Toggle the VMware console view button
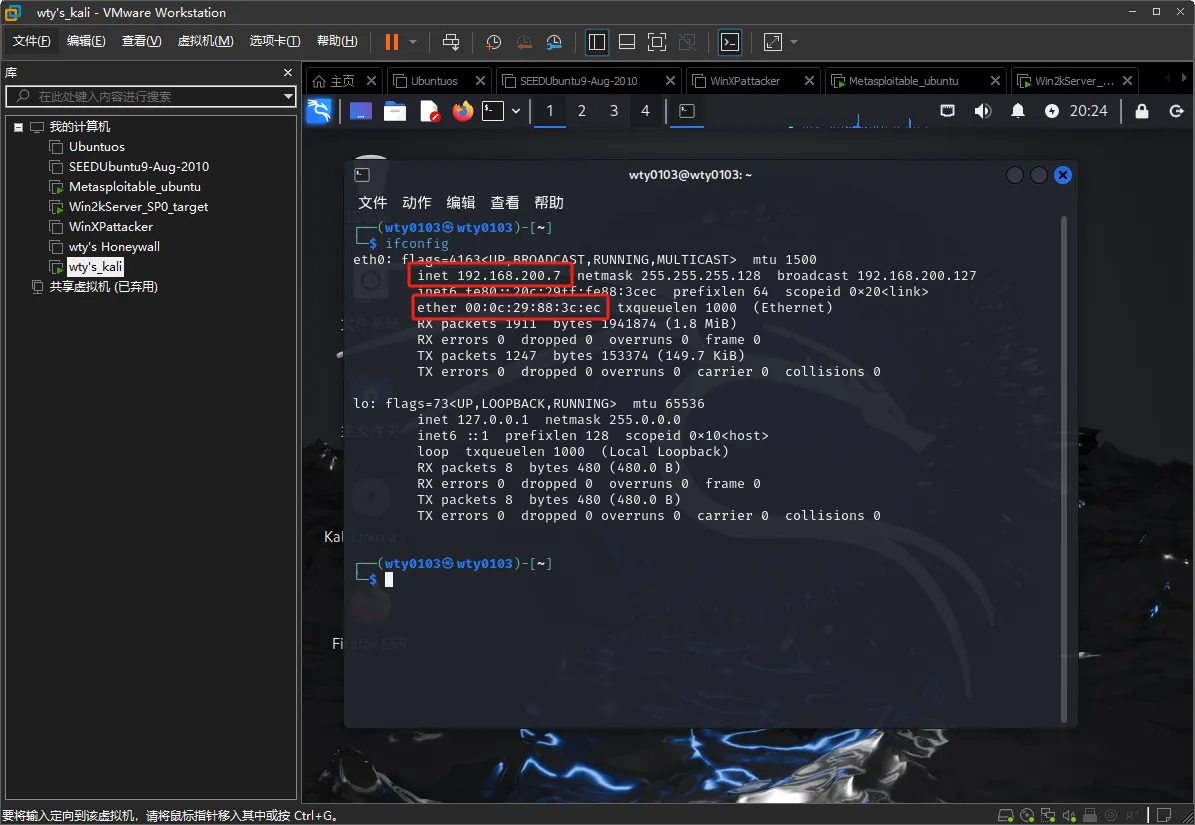 tap(729, 42)
